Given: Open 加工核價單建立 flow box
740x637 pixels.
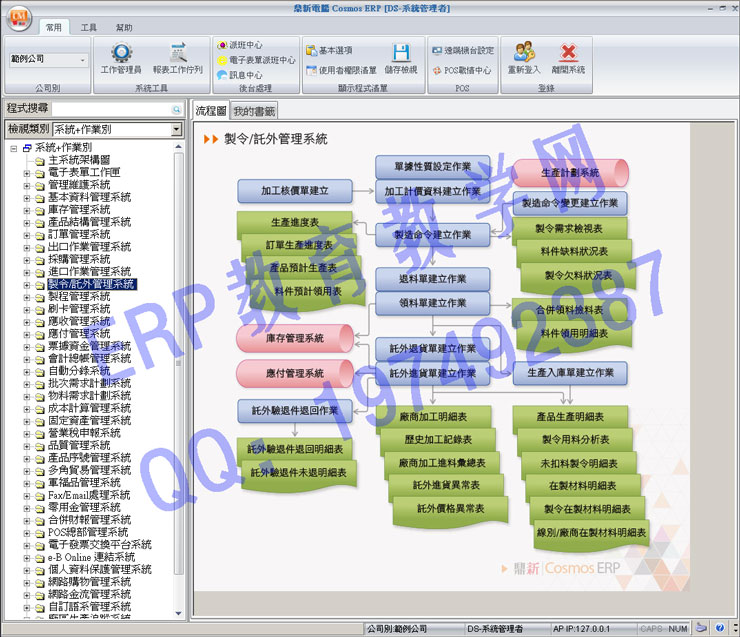Looking at the screenshot, I should coord(295,191).
